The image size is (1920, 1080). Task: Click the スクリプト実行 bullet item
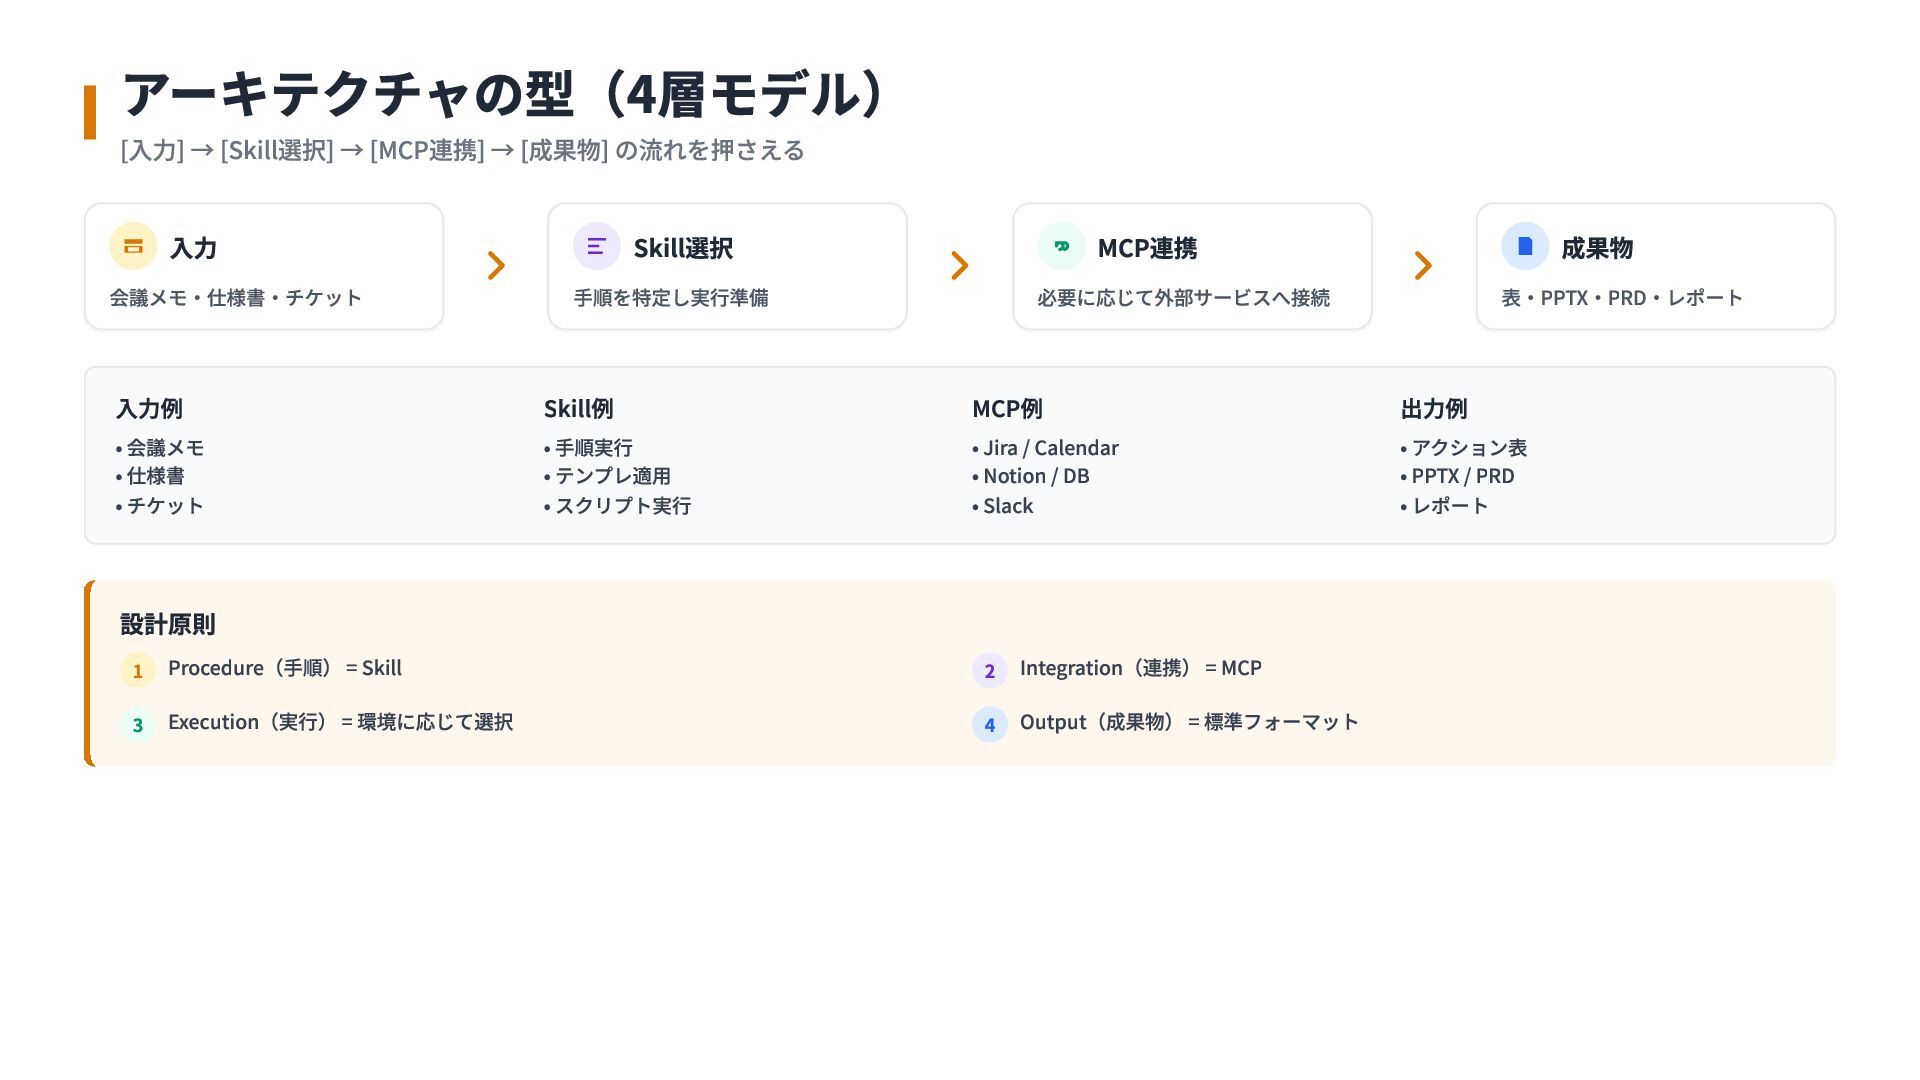[622, 506]
